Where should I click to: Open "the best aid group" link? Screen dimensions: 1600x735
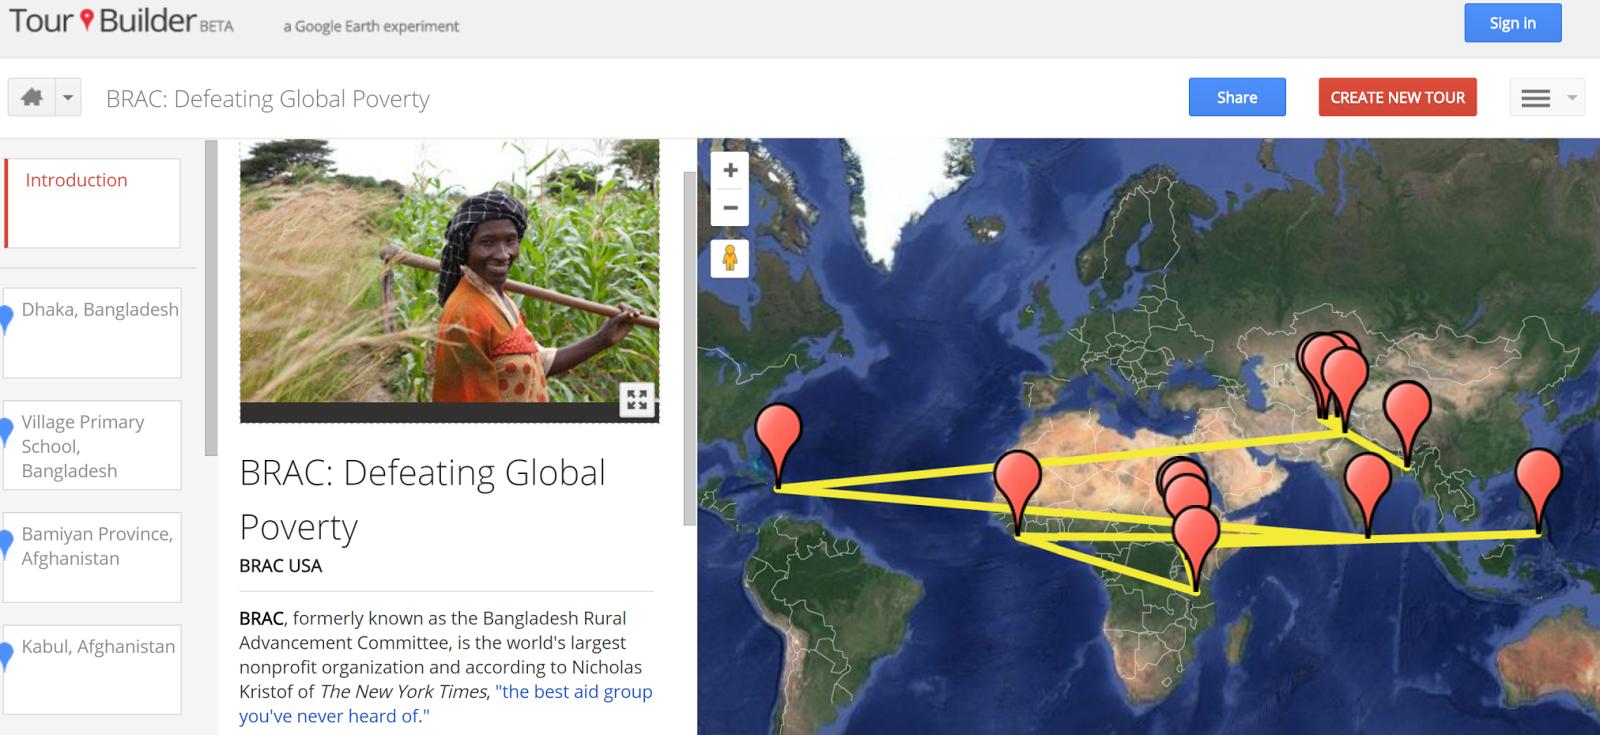[x=573, y=692]
